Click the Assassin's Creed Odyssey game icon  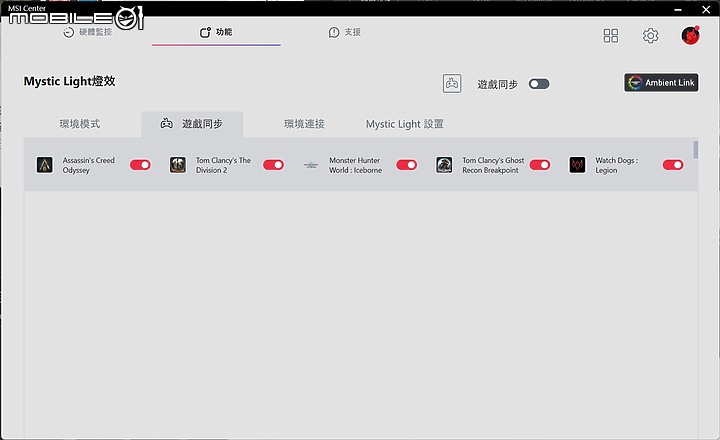point(45,165)
